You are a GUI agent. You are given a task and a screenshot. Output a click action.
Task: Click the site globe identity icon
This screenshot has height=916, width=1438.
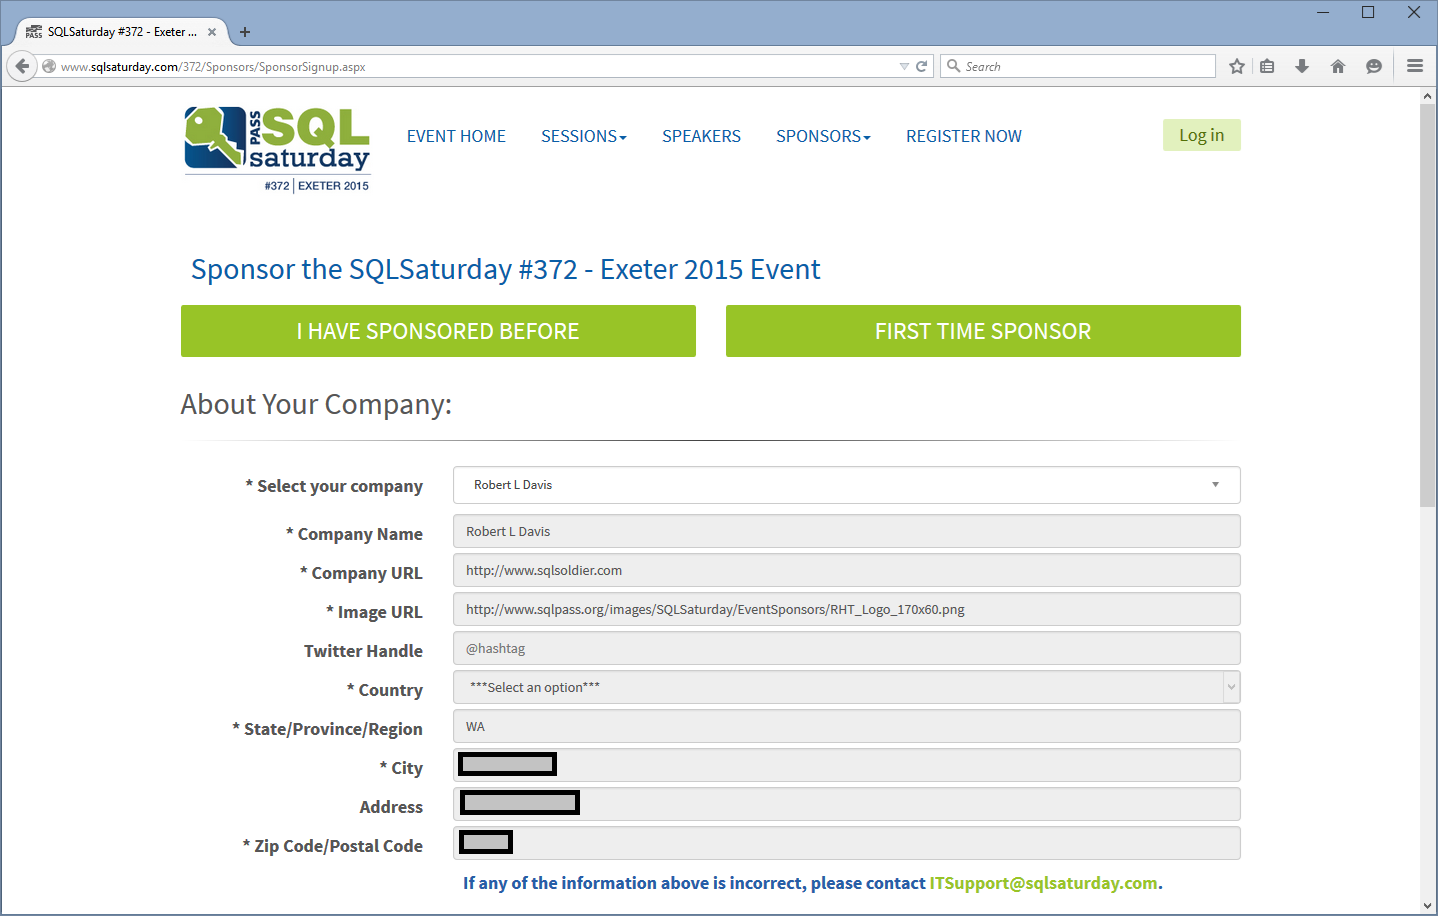49,67
